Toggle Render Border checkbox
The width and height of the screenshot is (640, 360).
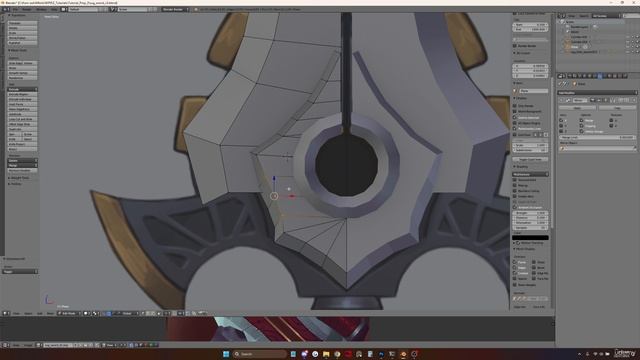(x=515, y=46)
